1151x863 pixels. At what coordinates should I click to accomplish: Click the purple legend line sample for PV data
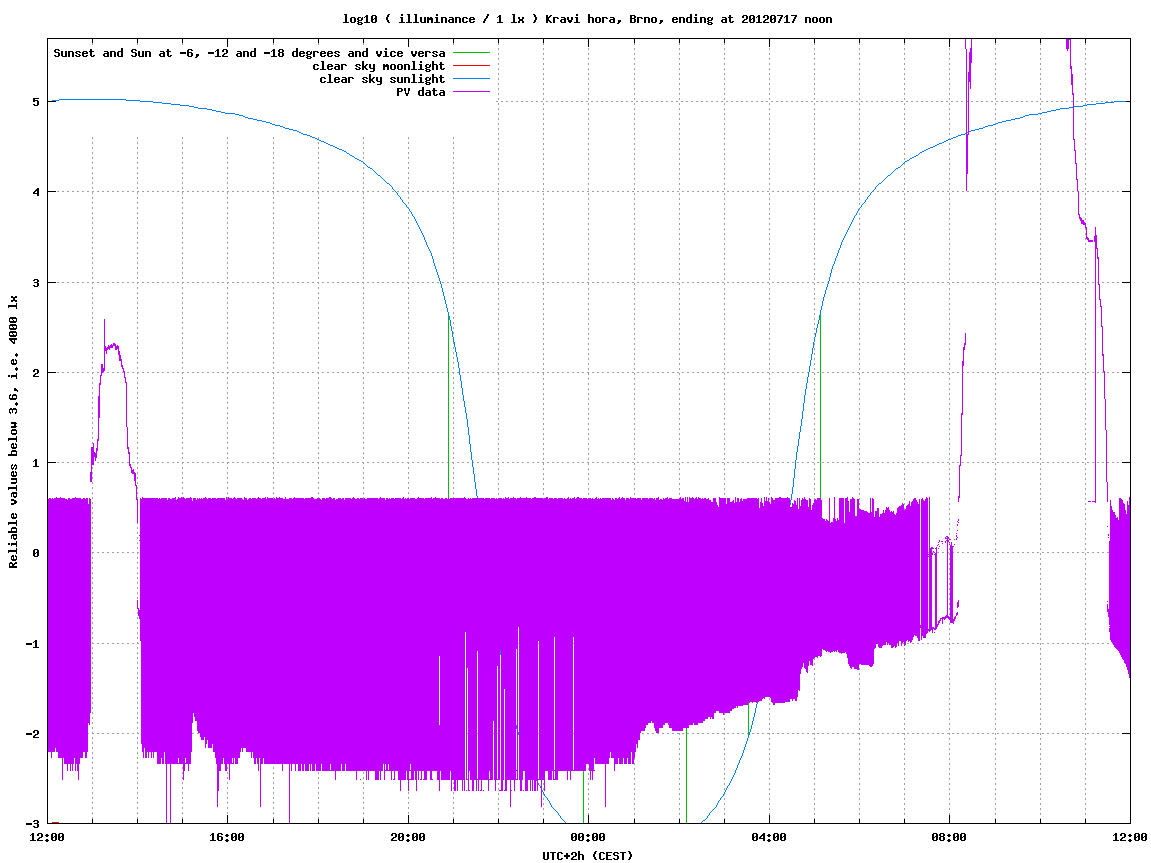pos(471,92)
